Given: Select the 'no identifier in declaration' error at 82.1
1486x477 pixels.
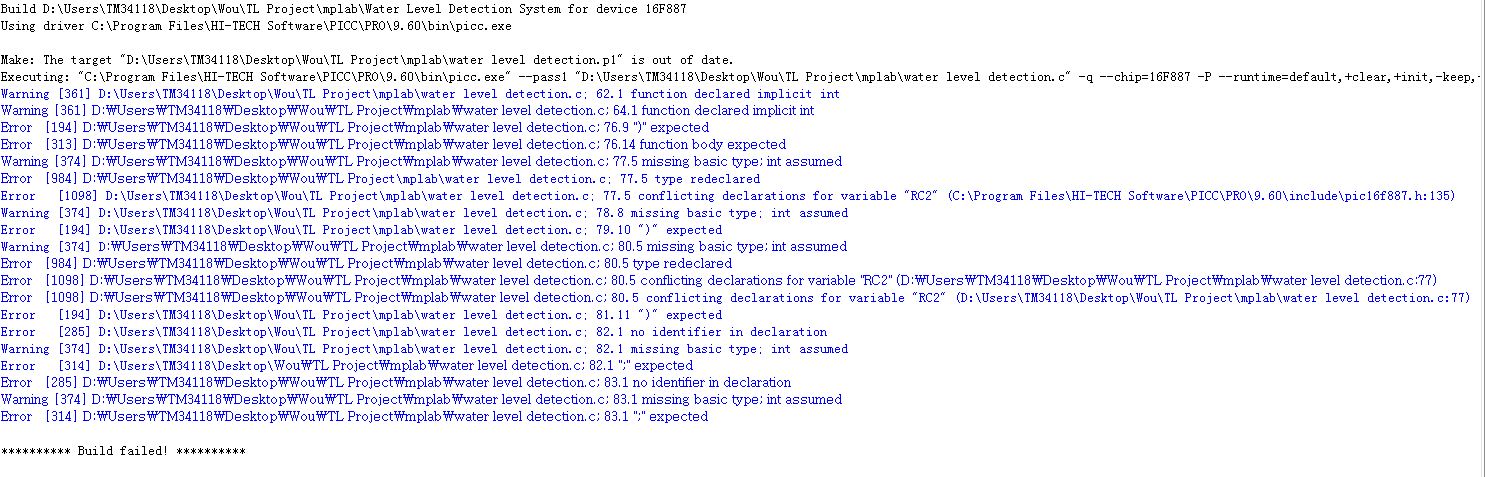Looking at the screenshot, I should pyautogui.click(x=414, y=332).
